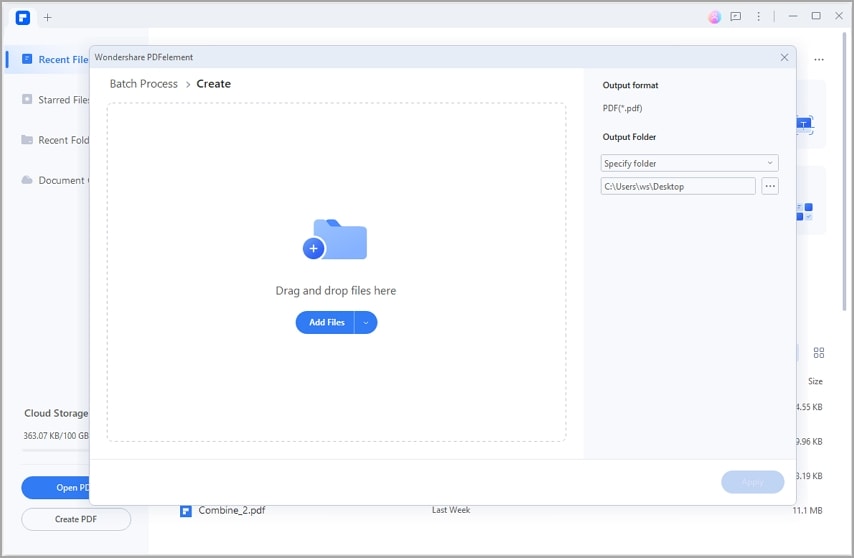
Task: Click the Starred Files star icon
Action: (x=27, y=99)
